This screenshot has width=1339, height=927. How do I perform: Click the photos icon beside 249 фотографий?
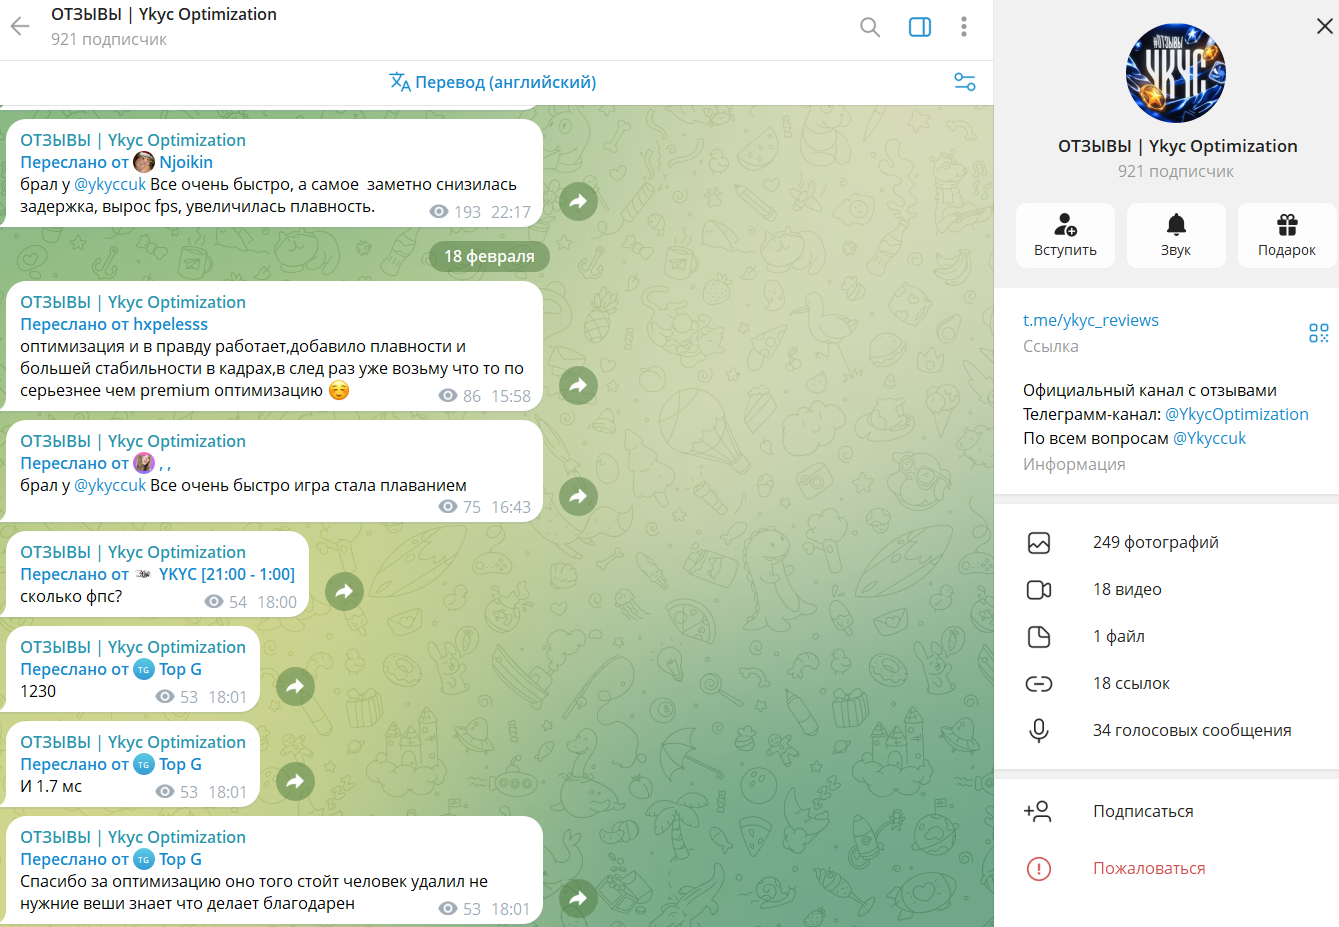coord(1039,542)
